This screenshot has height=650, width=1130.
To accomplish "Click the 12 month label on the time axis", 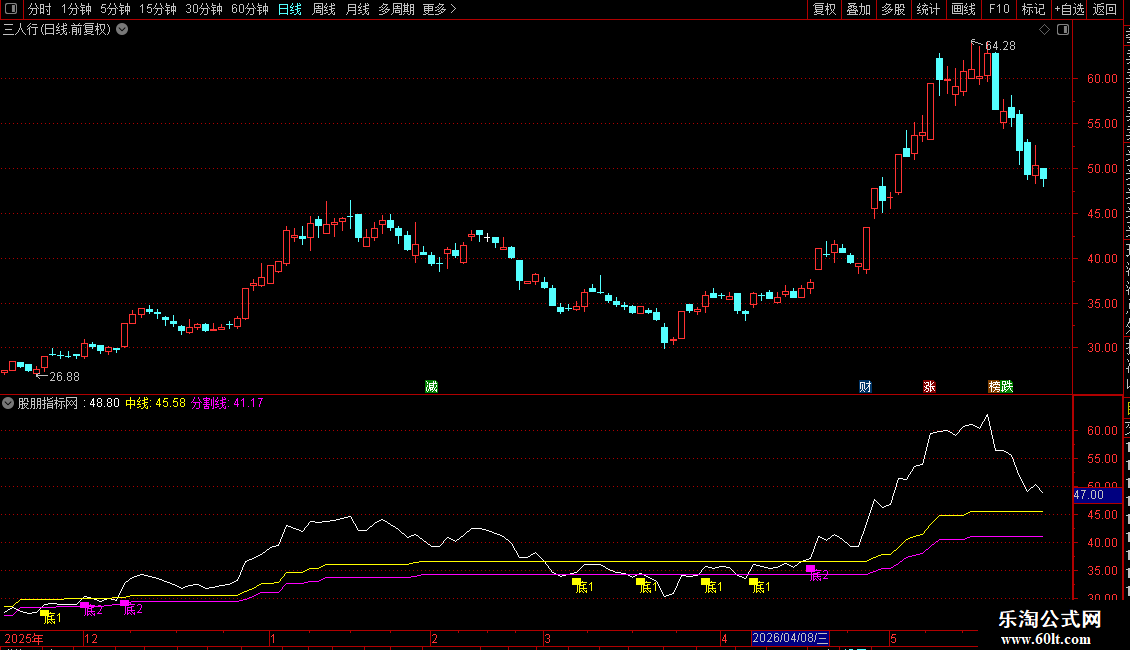I will click(91, 638).
